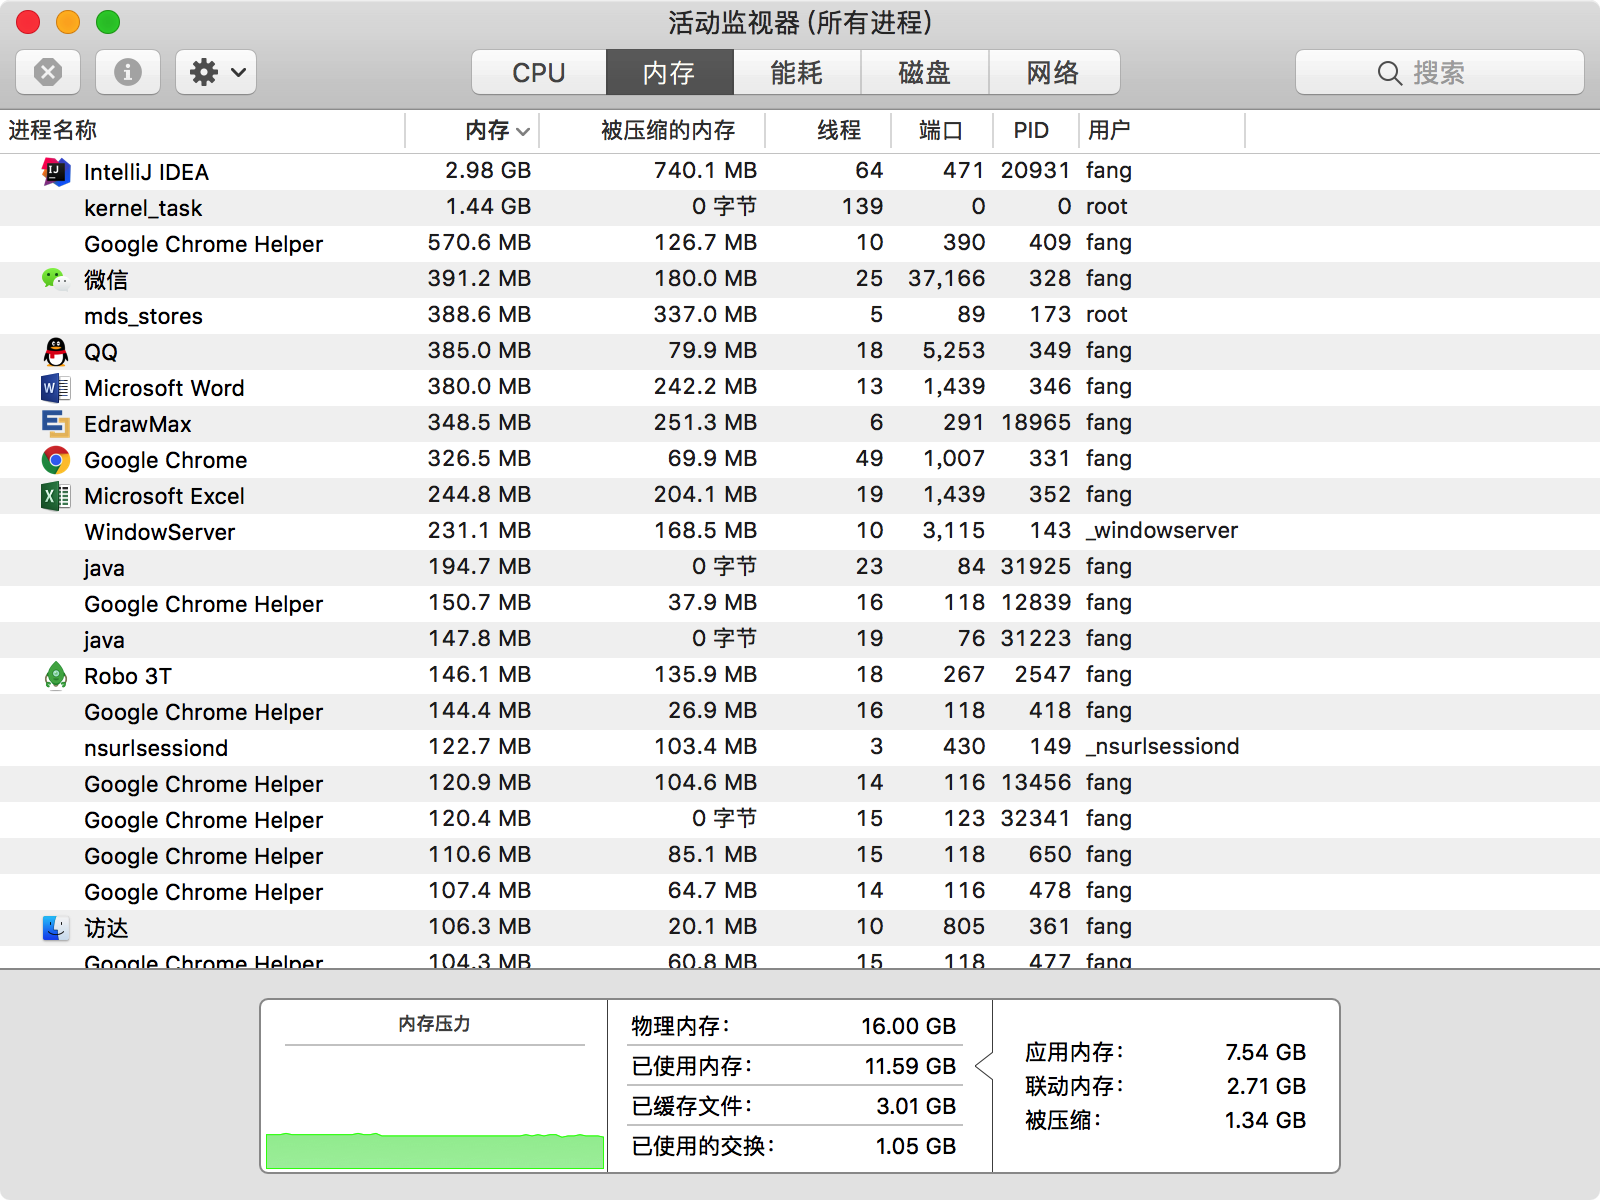
Task: Sort by 用户 user column header
Action: point(1162,130)
